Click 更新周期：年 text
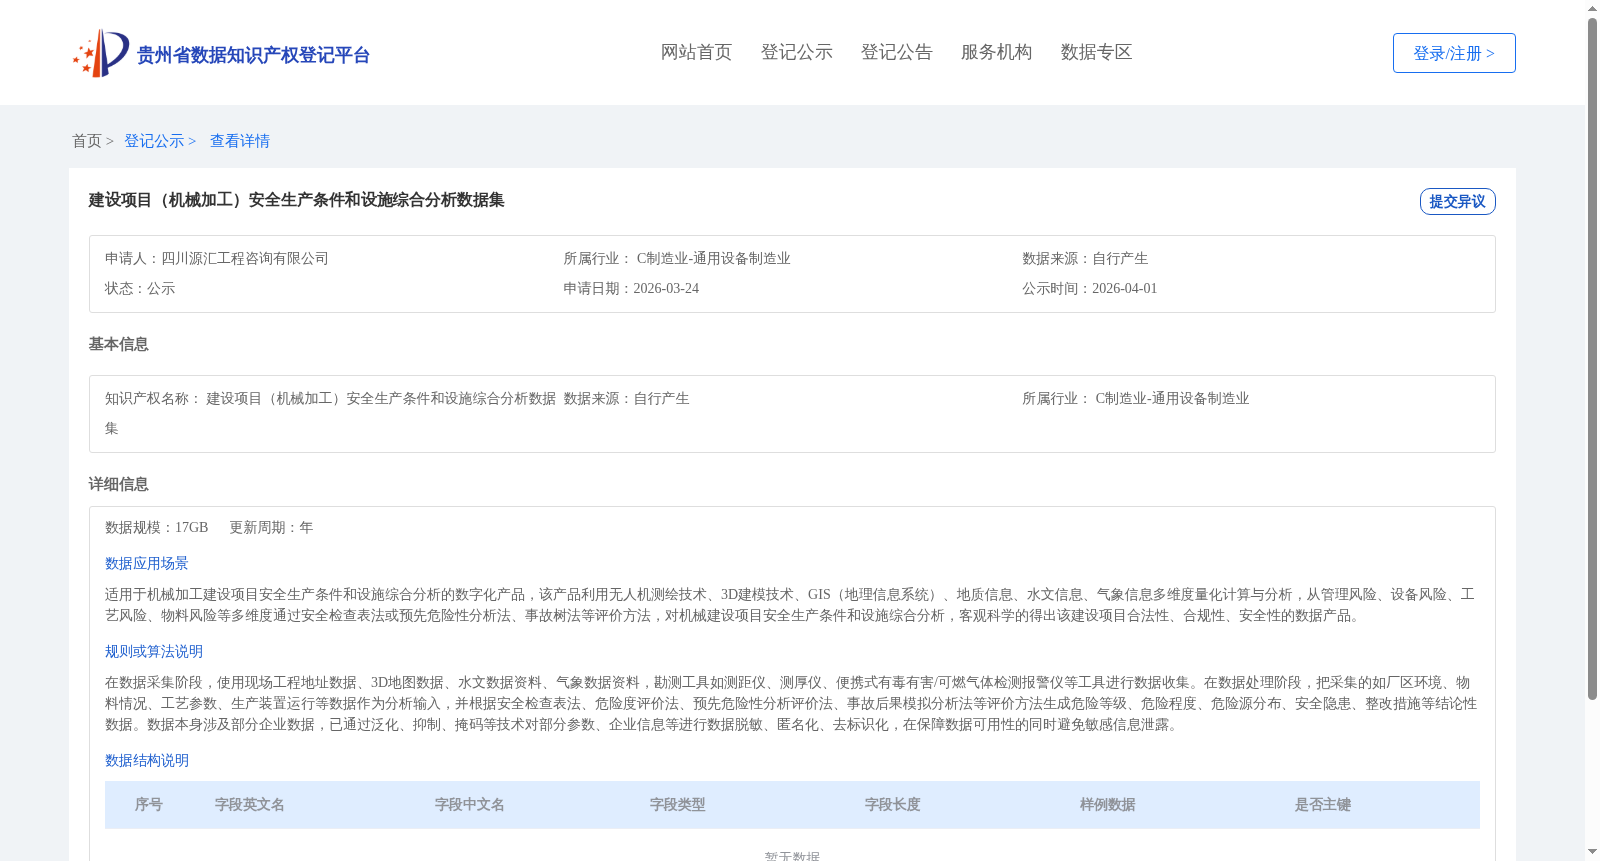Viewport: 1600px width, 861px height. coord(271,527)
